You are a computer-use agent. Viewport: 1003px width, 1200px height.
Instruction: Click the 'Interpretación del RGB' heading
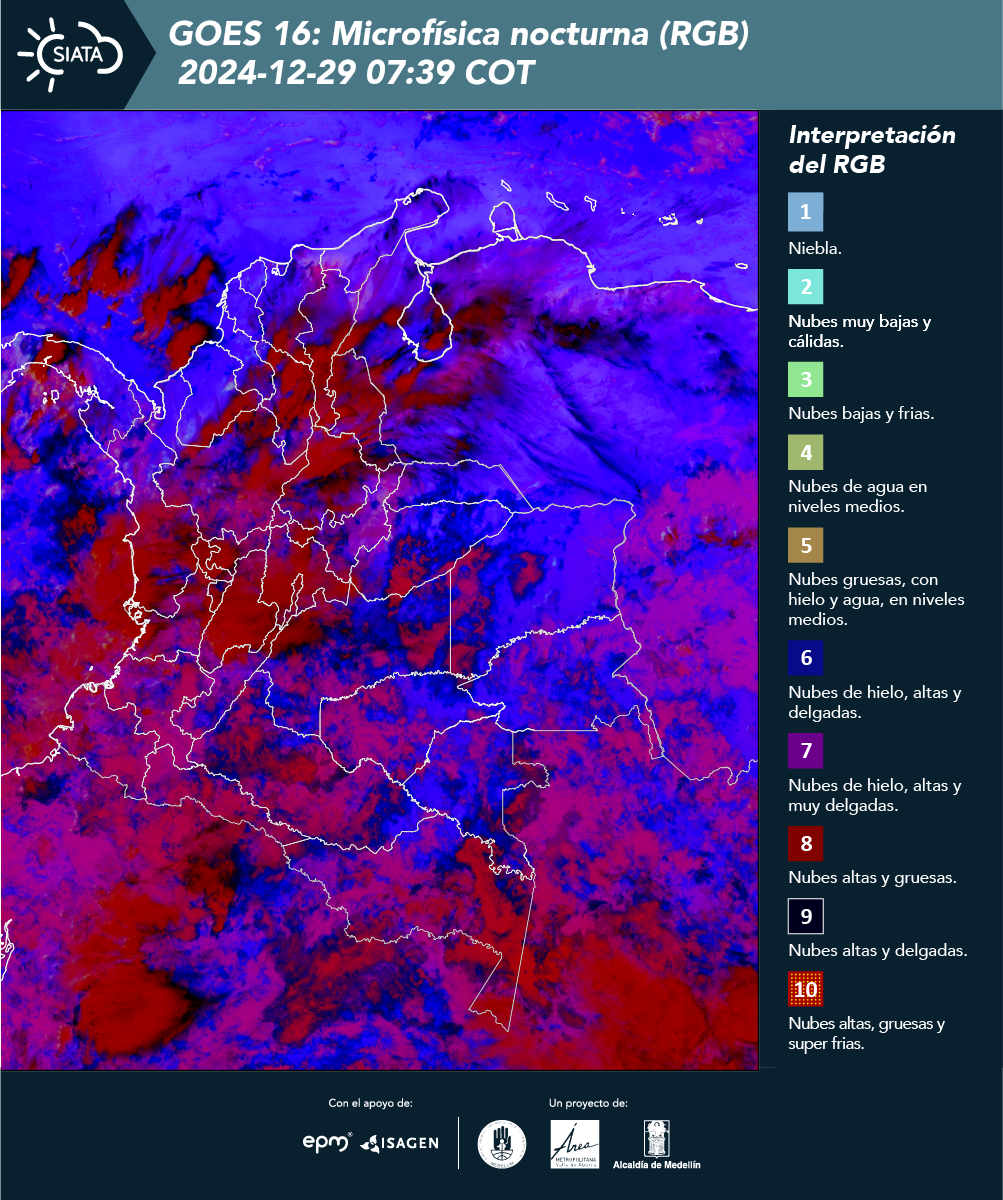tap(872, 150)
